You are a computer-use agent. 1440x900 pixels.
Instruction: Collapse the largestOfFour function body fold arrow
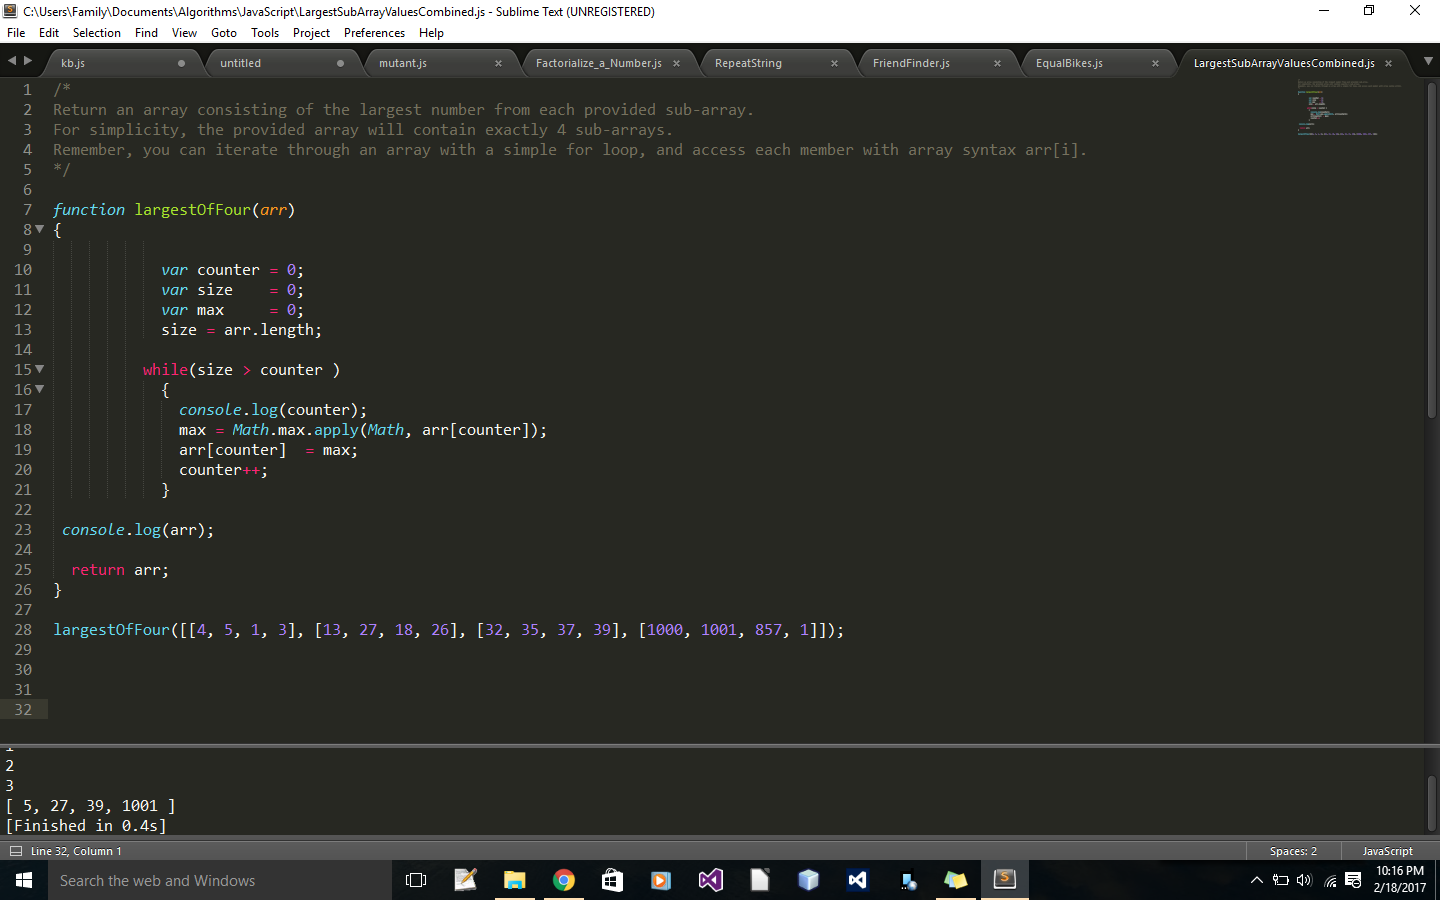[39, 229]
